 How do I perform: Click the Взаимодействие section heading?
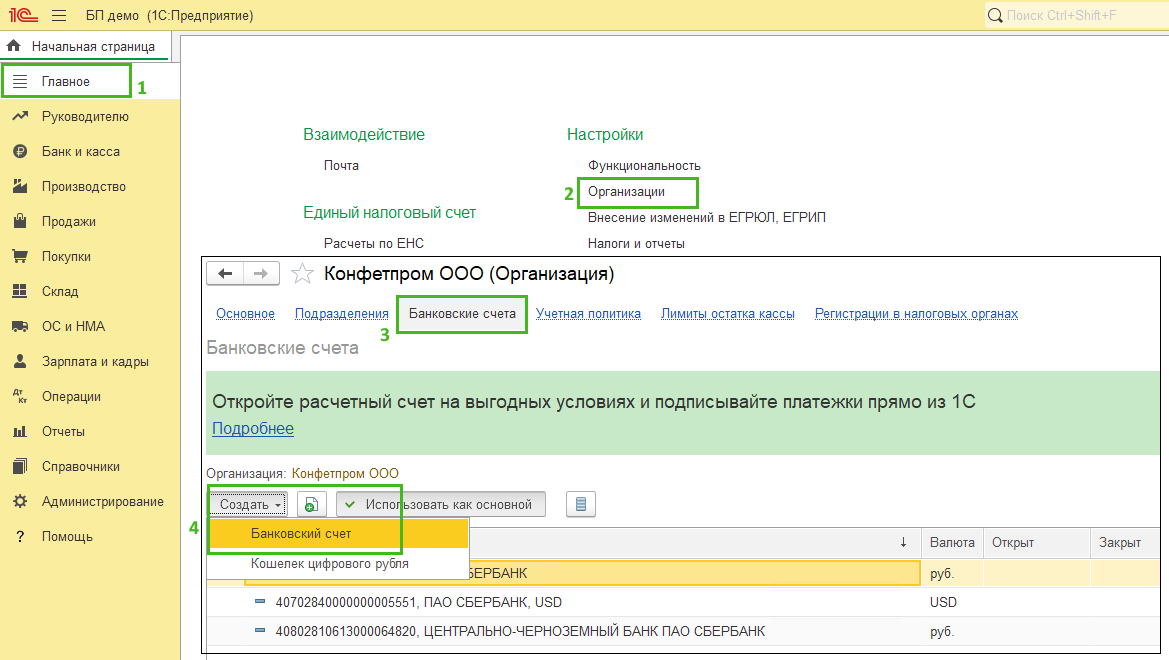pyautogui.click(x=364, y=135)
